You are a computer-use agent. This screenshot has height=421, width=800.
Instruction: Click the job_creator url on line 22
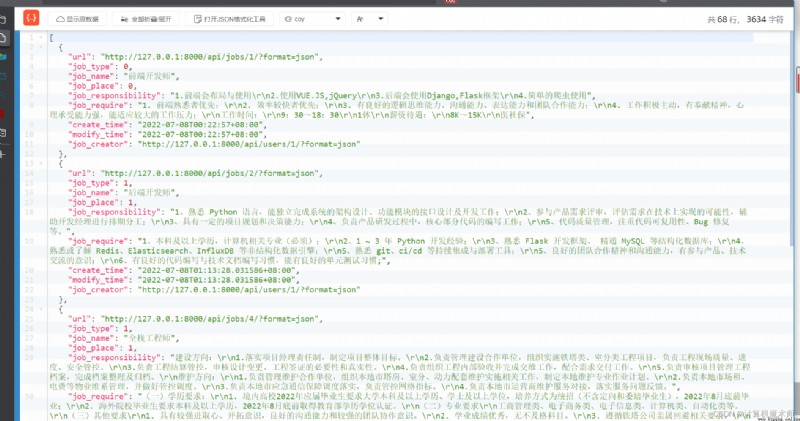click(x=249, y=289)
